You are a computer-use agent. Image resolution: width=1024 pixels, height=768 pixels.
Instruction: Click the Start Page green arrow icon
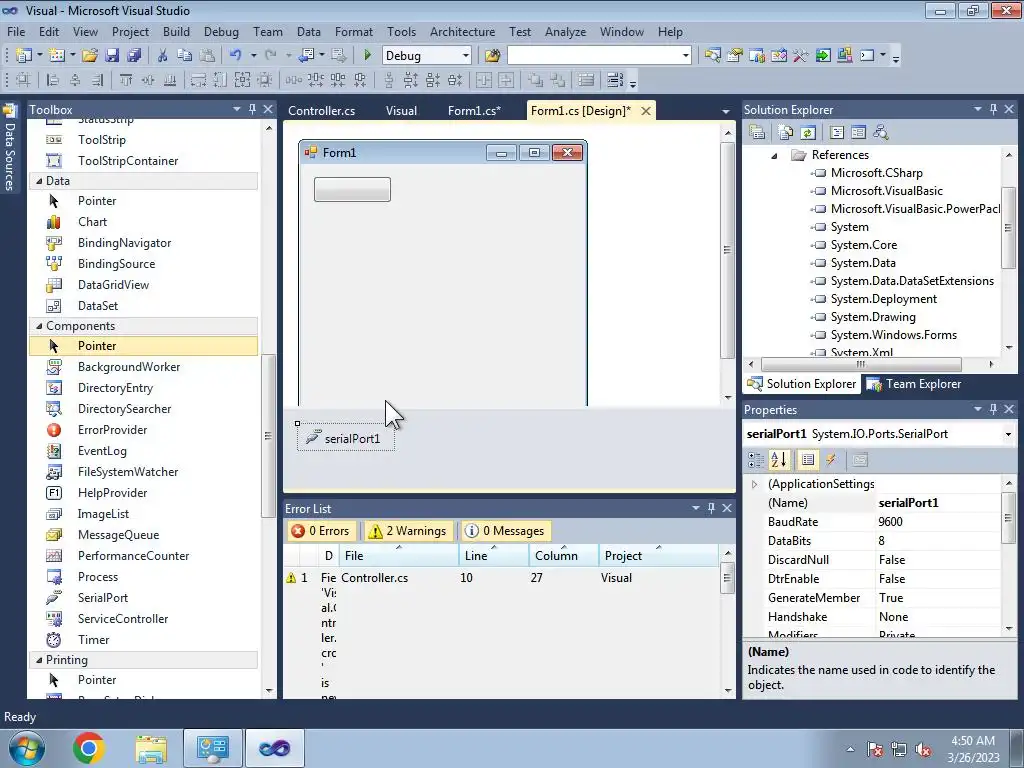[823, 56]
